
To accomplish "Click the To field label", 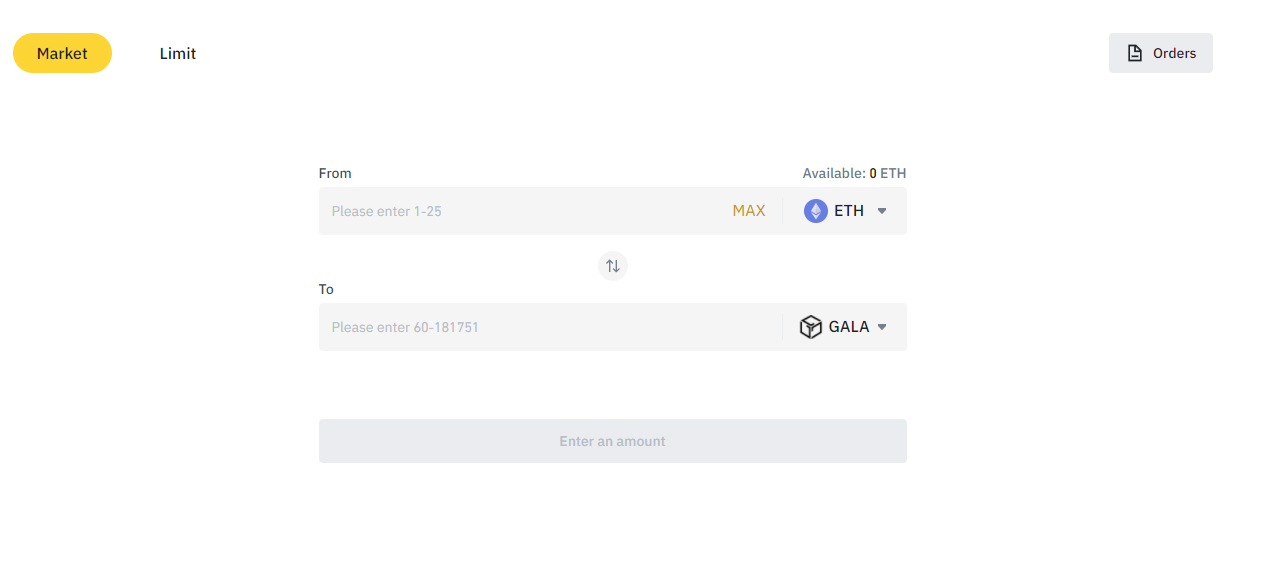I will (326, 289).
